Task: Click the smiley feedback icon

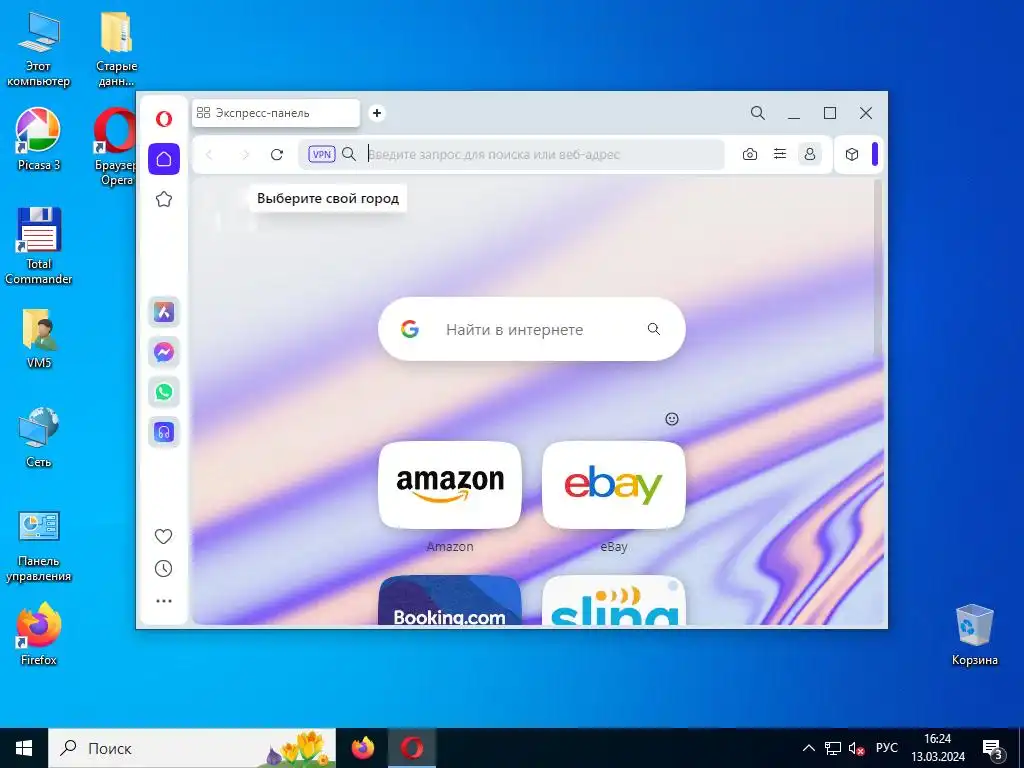Action: (x=672, y=419)
